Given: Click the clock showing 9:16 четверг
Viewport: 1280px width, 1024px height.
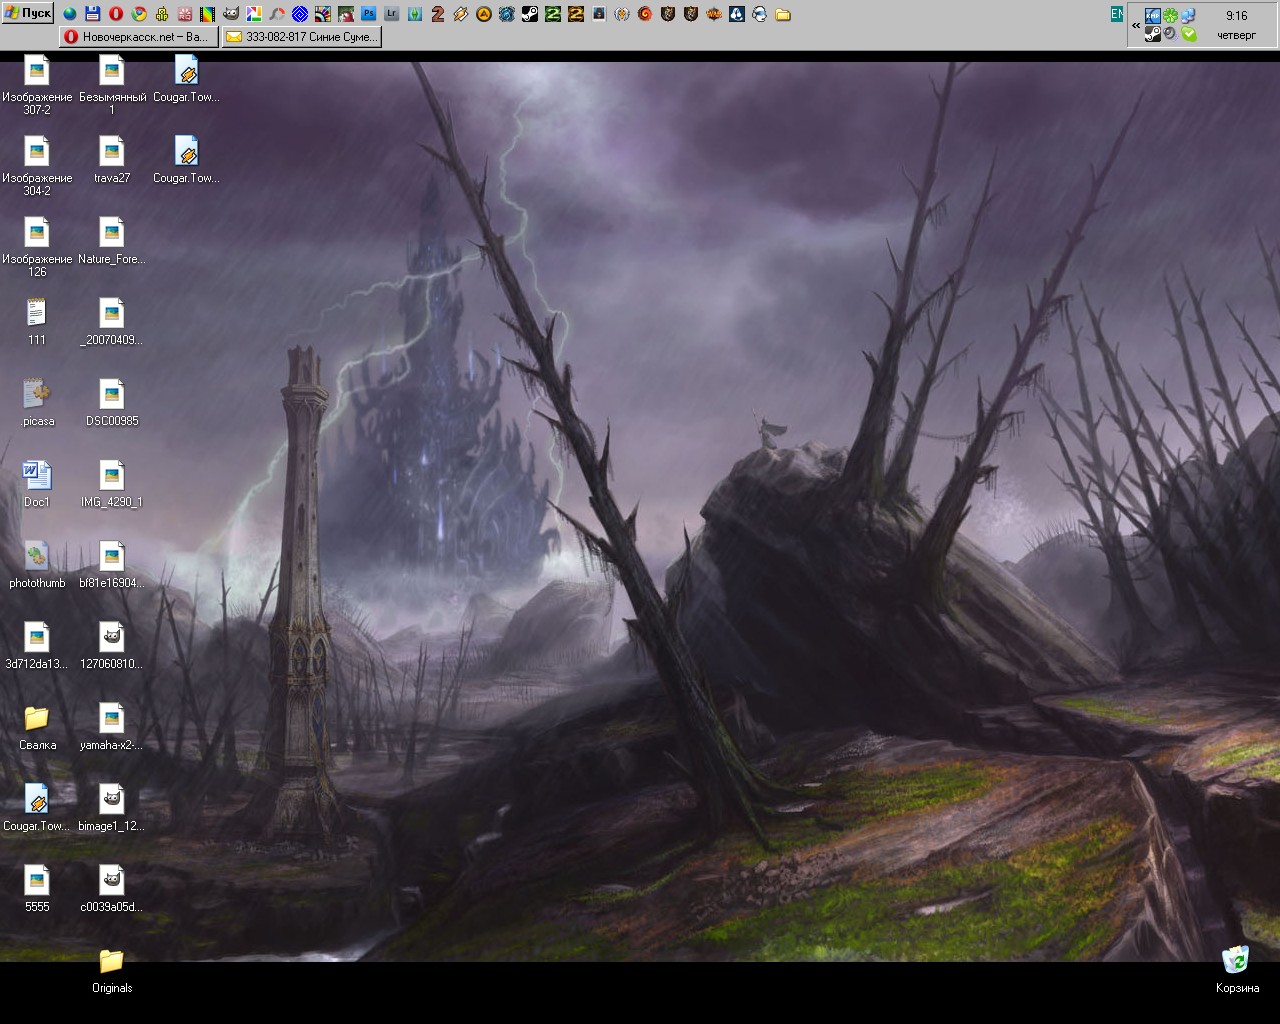Looking at the screenshot, I should click(1237, 25).
